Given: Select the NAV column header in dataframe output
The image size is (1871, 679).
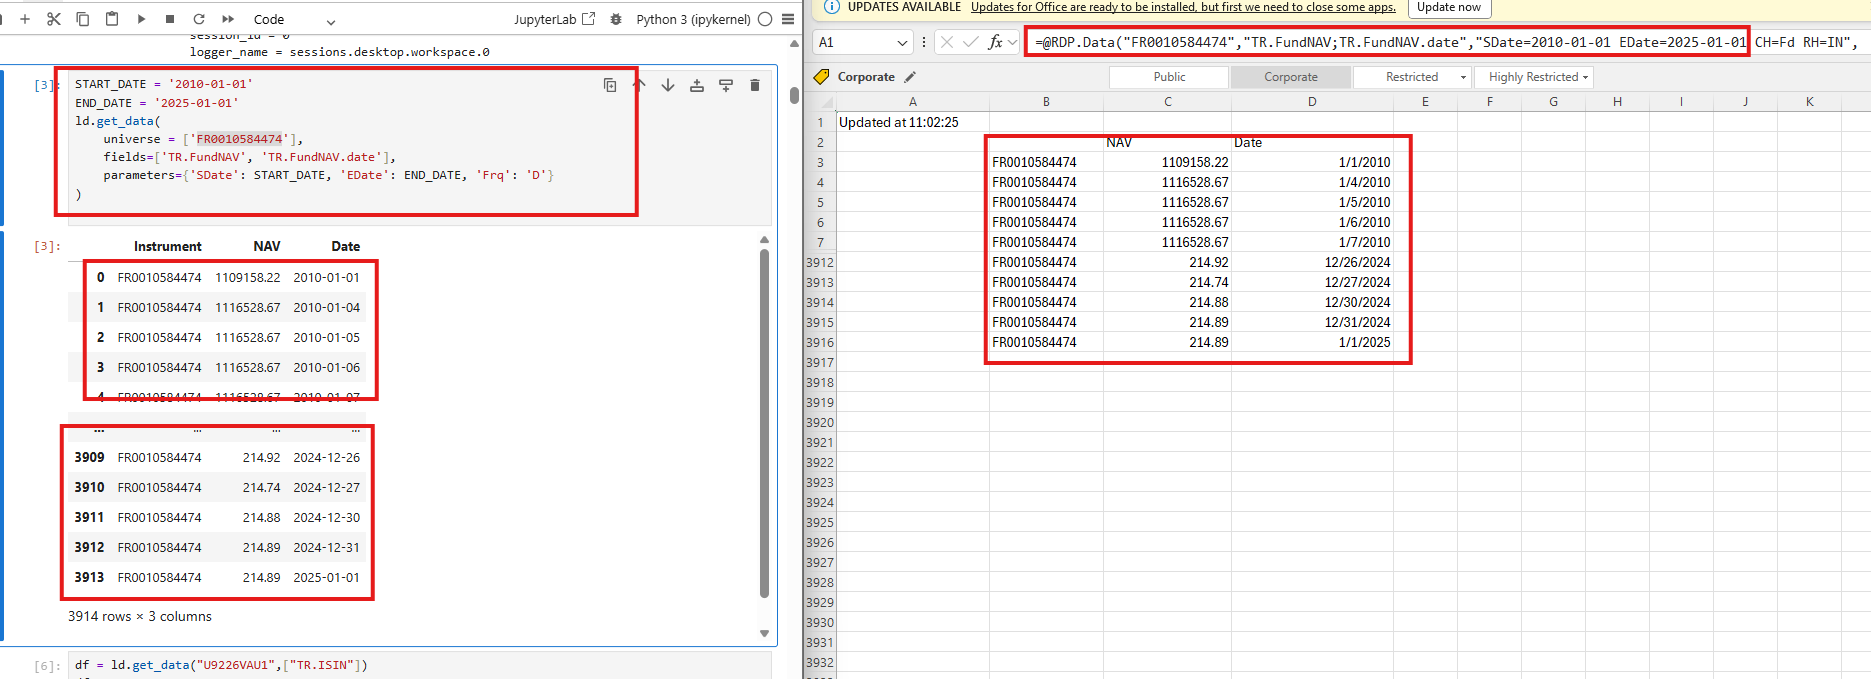Looking at the screenshot, I should click(x=266, y=246).
